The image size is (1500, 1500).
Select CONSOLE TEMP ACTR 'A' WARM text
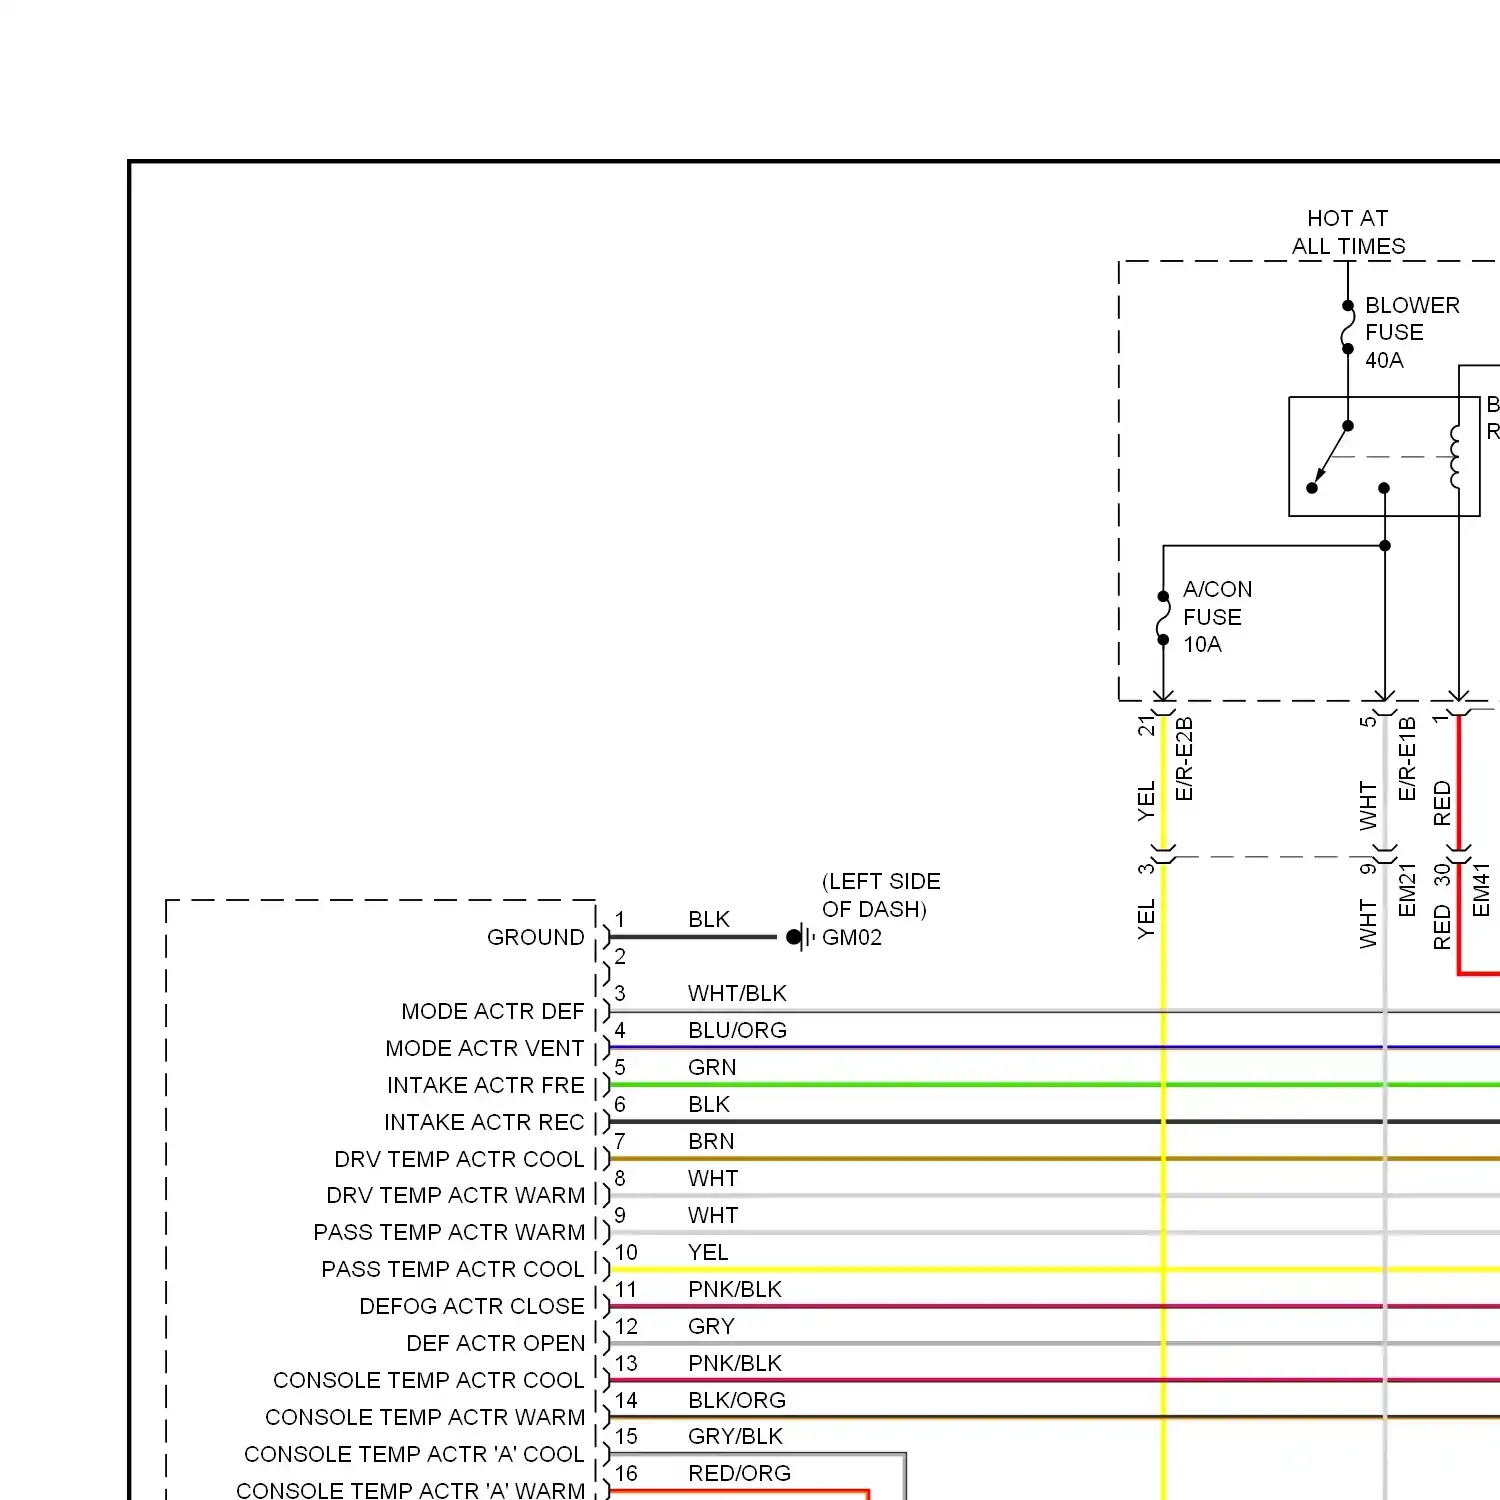410,1490
